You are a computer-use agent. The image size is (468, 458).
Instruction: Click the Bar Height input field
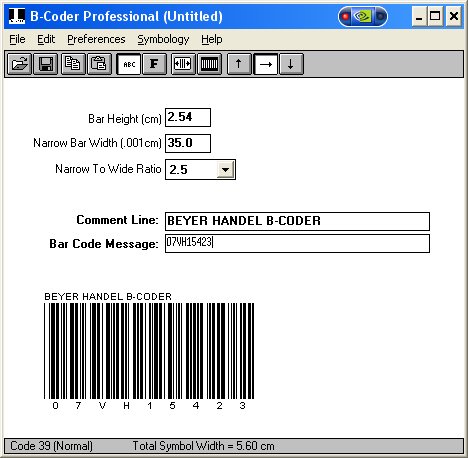(188, 117)
